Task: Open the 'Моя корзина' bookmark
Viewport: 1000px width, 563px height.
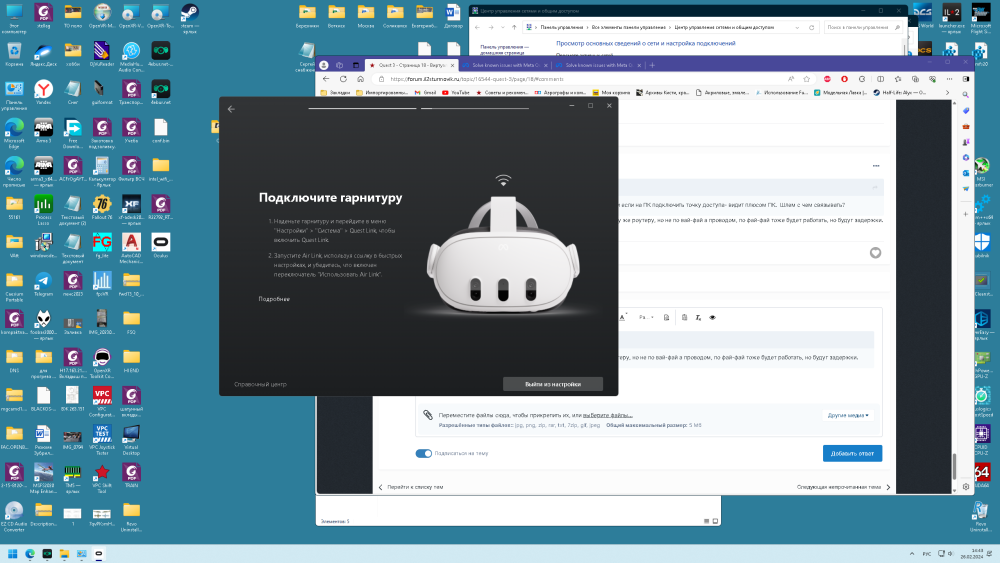Action: [611, 92]
